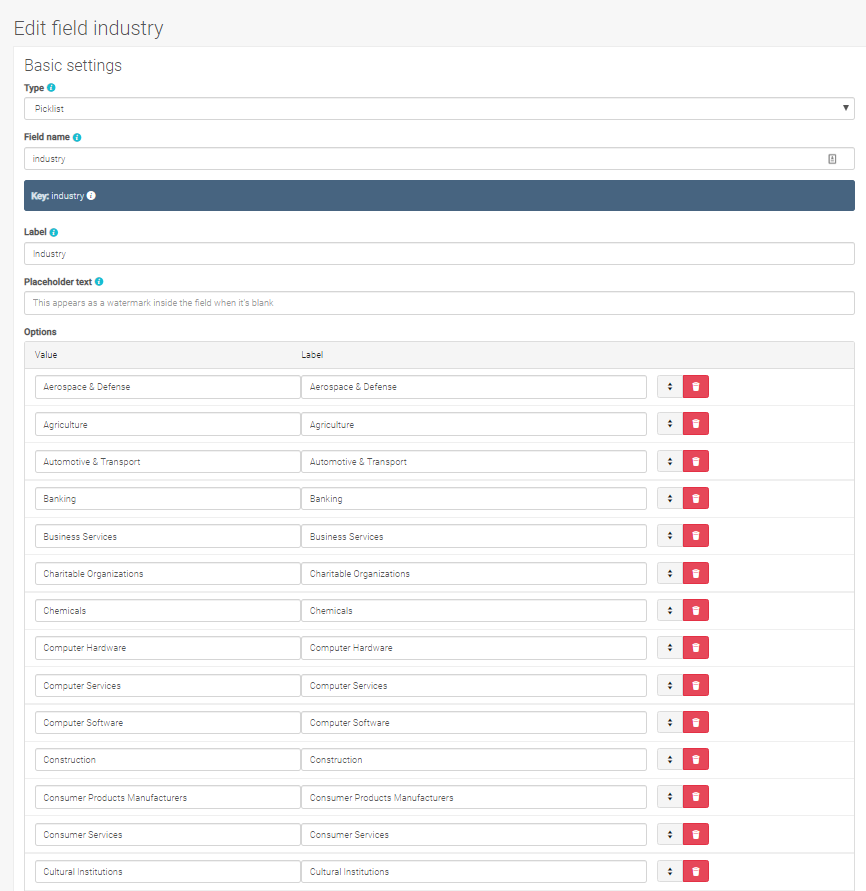Click reorder handle for Computer Software
This screenshot has height=891, width=866.
pos(670,722)
